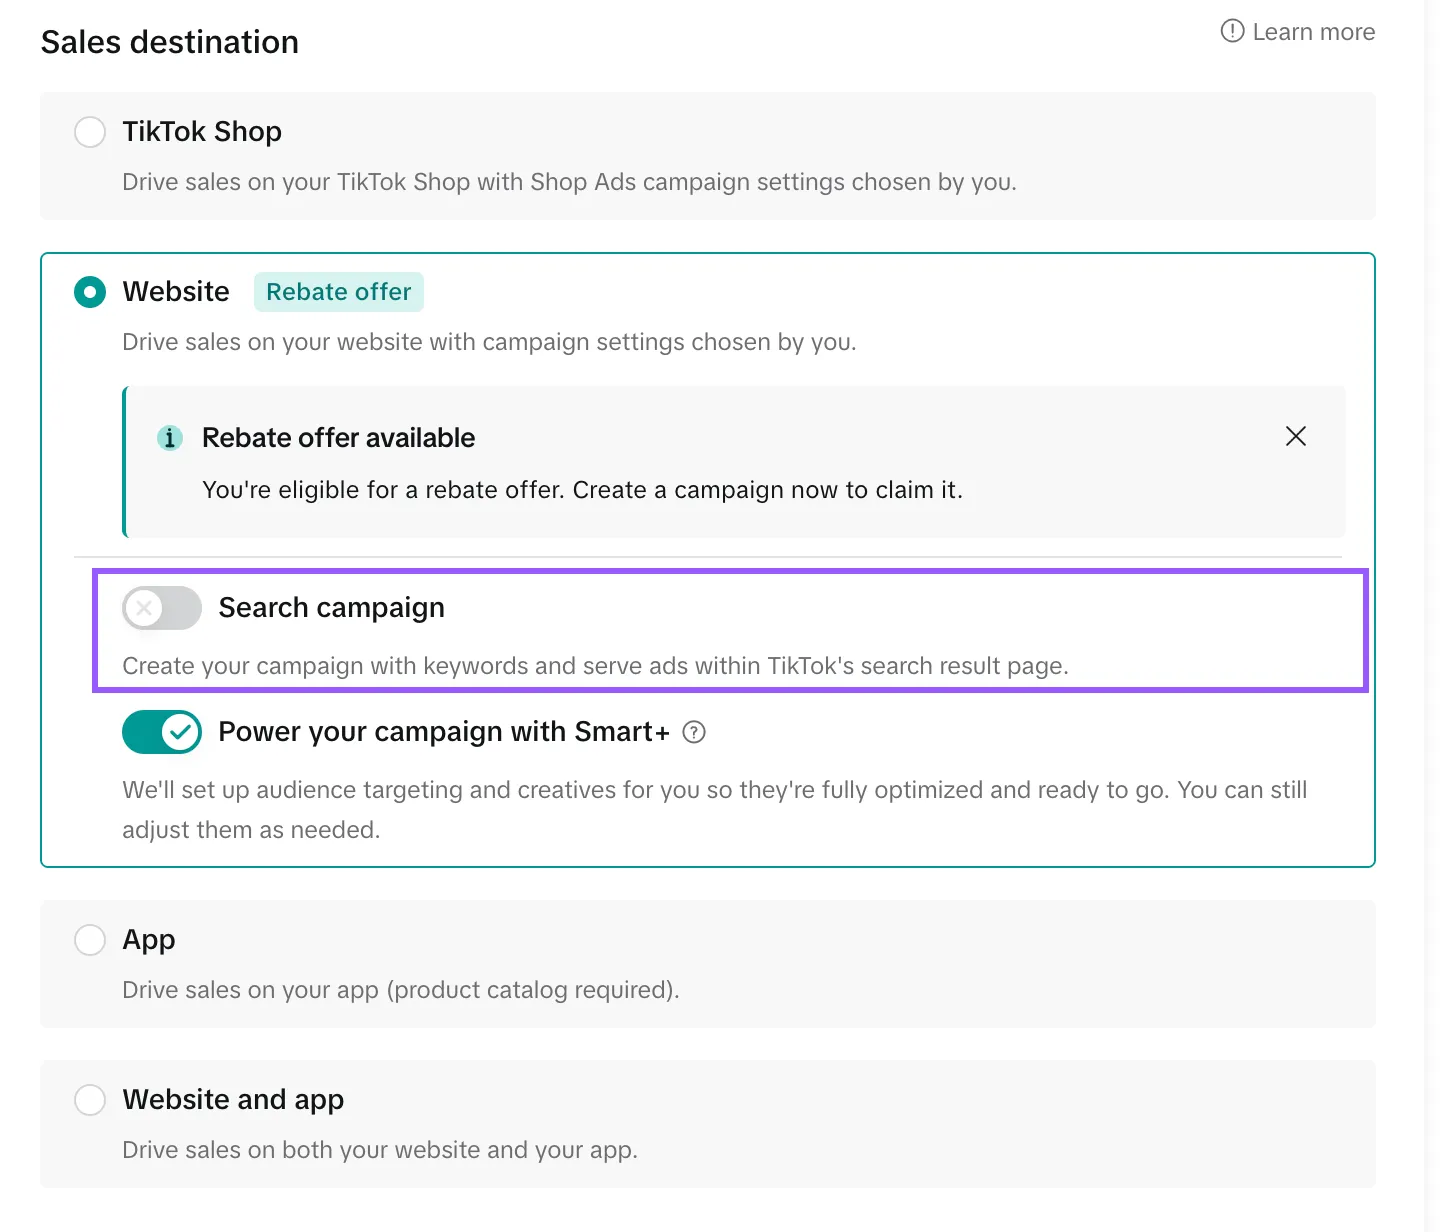The height and width of the screenshot is (1232, 1440).
Task: Click the 'Rebate offer available' title
Action: pos(338,438)
